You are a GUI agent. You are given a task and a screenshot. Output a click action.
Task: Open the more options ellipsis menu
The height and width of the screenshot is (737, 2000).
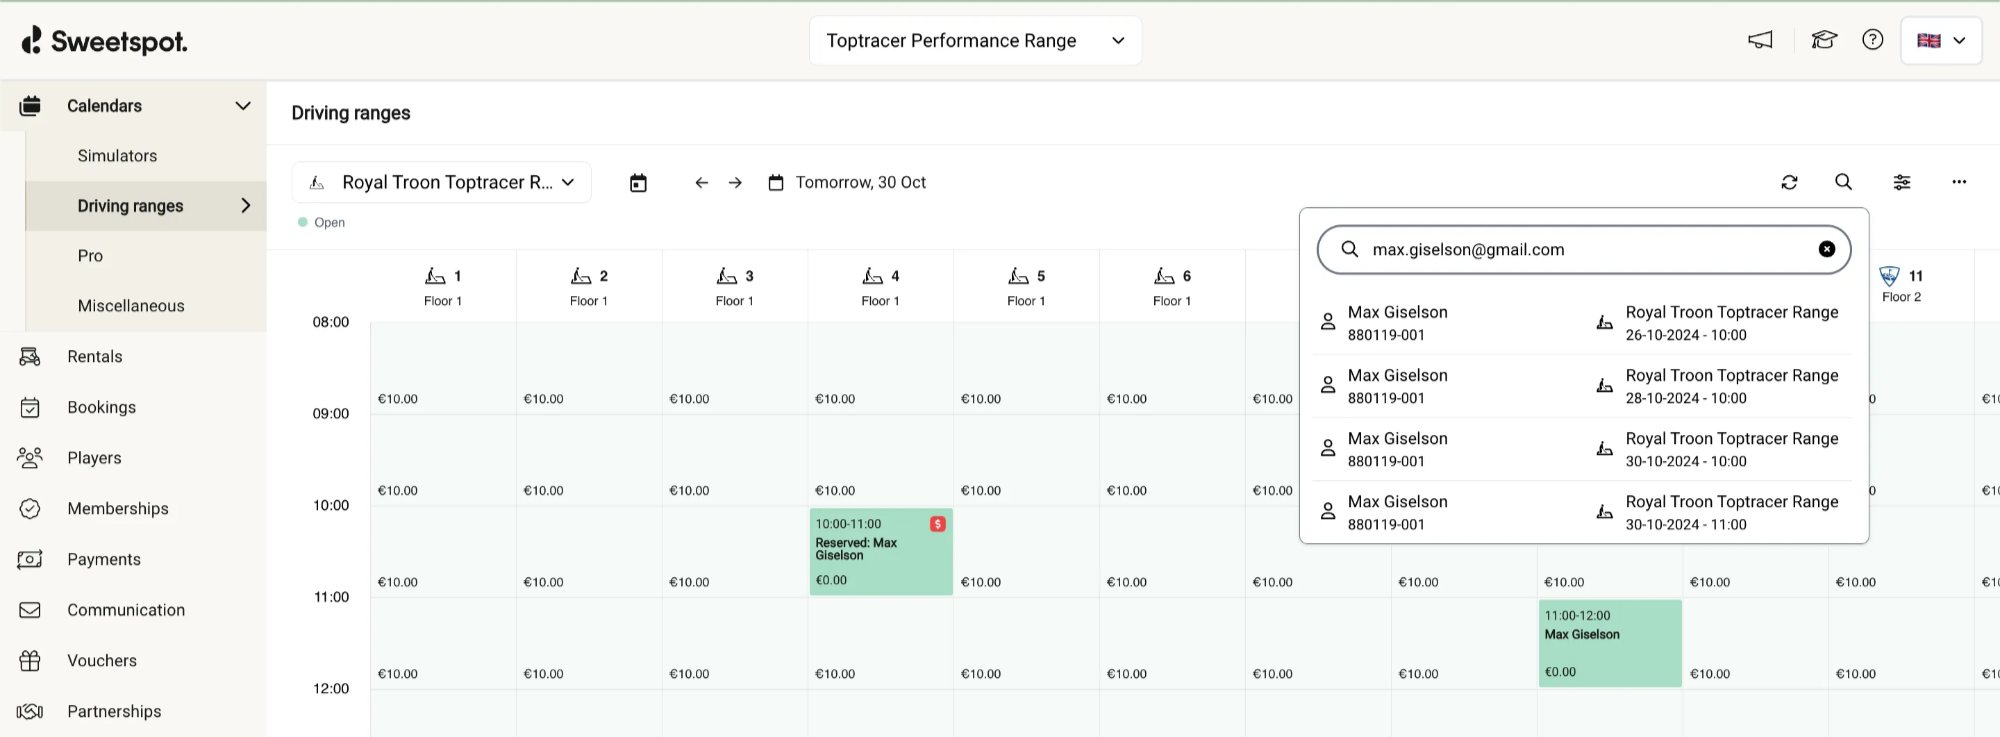coord(1959,182)
